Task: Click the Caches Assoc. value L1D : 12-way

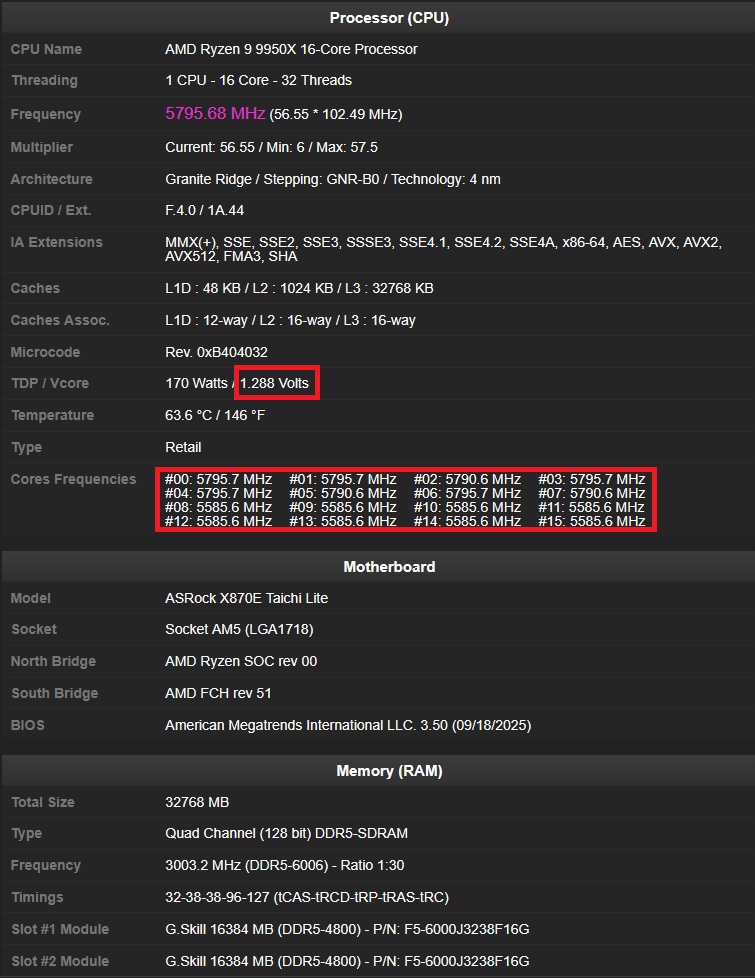Action: coord(290,321)
